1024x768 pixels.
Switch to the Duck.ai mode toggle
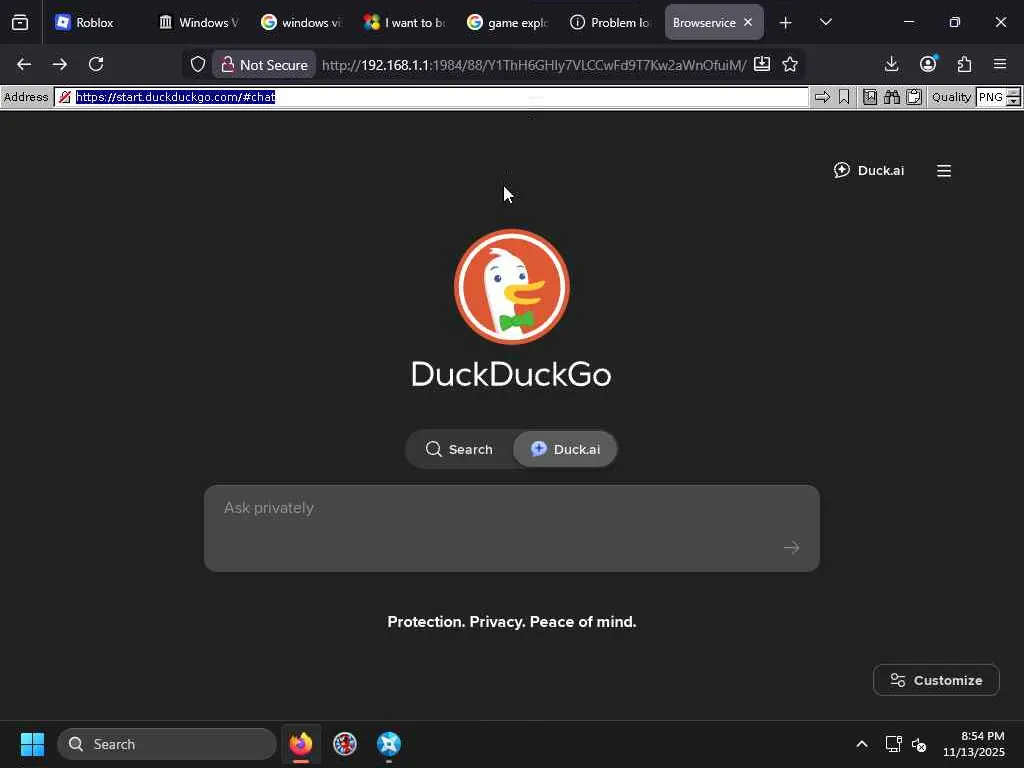(x=566, y=449)
